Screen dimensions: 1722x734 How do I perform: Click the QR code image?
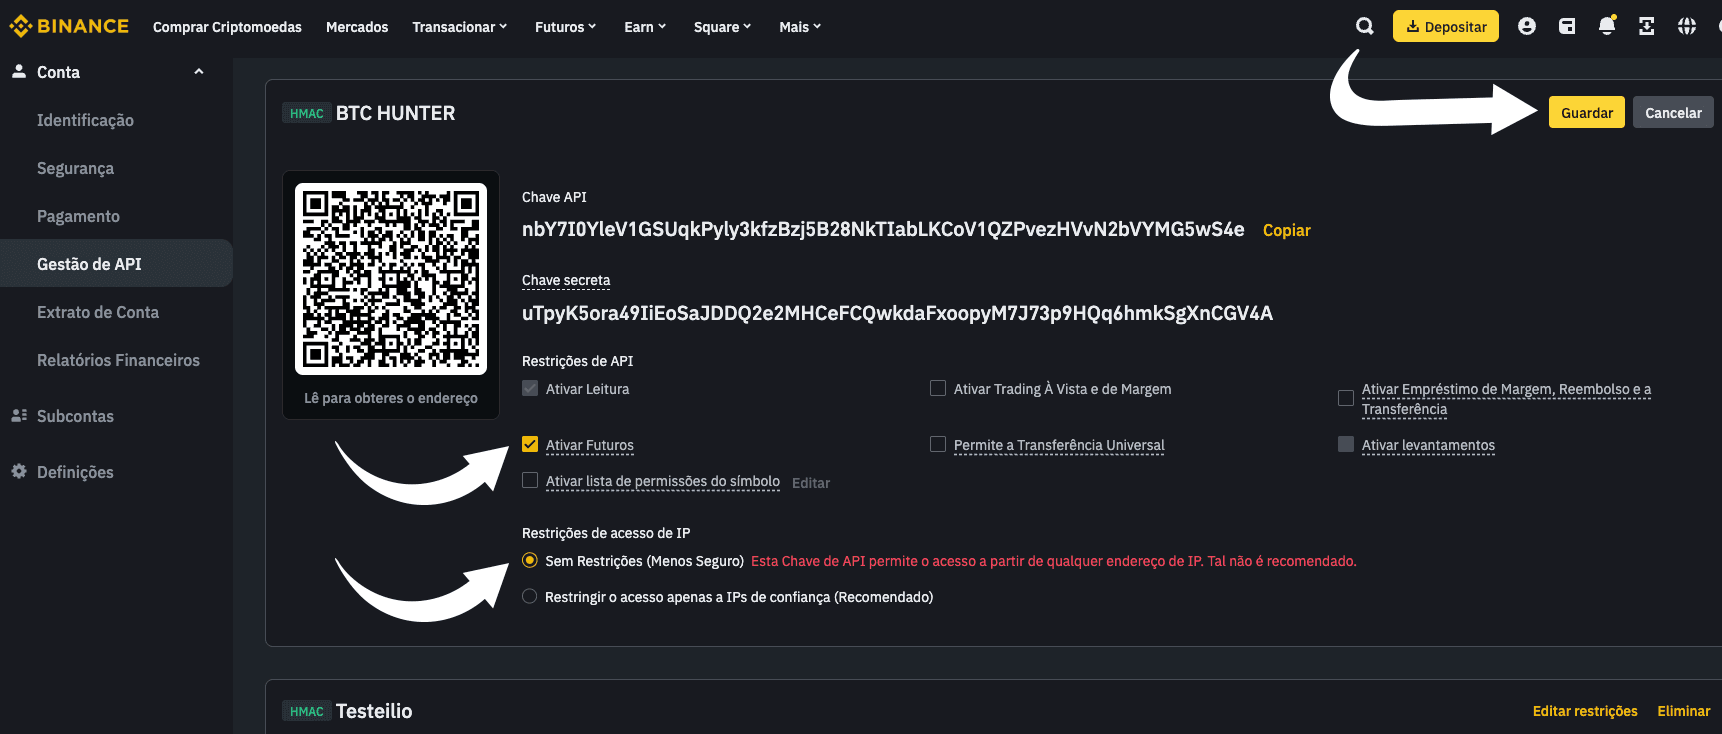pos(391,279)
